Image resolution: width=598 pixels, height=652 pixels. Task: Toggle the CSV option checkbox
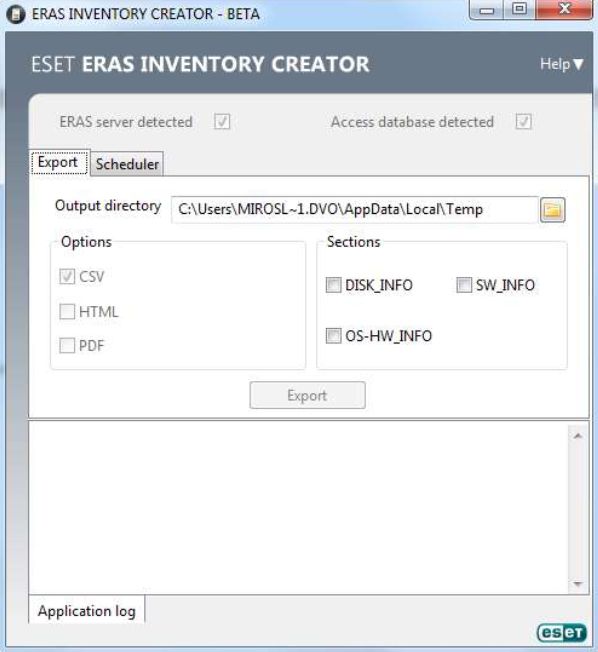click(67, 277)
